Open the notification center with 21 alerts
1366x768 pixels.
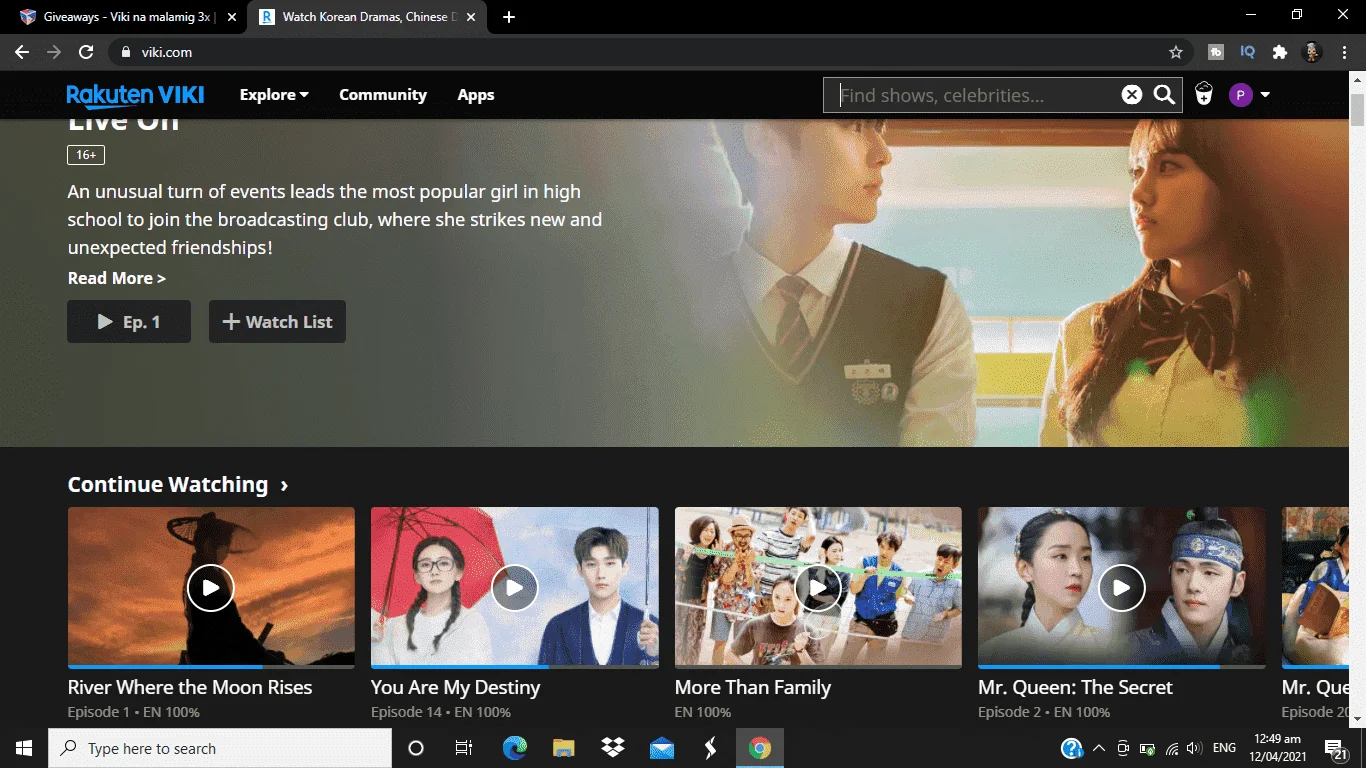(x=1336, y=749)
